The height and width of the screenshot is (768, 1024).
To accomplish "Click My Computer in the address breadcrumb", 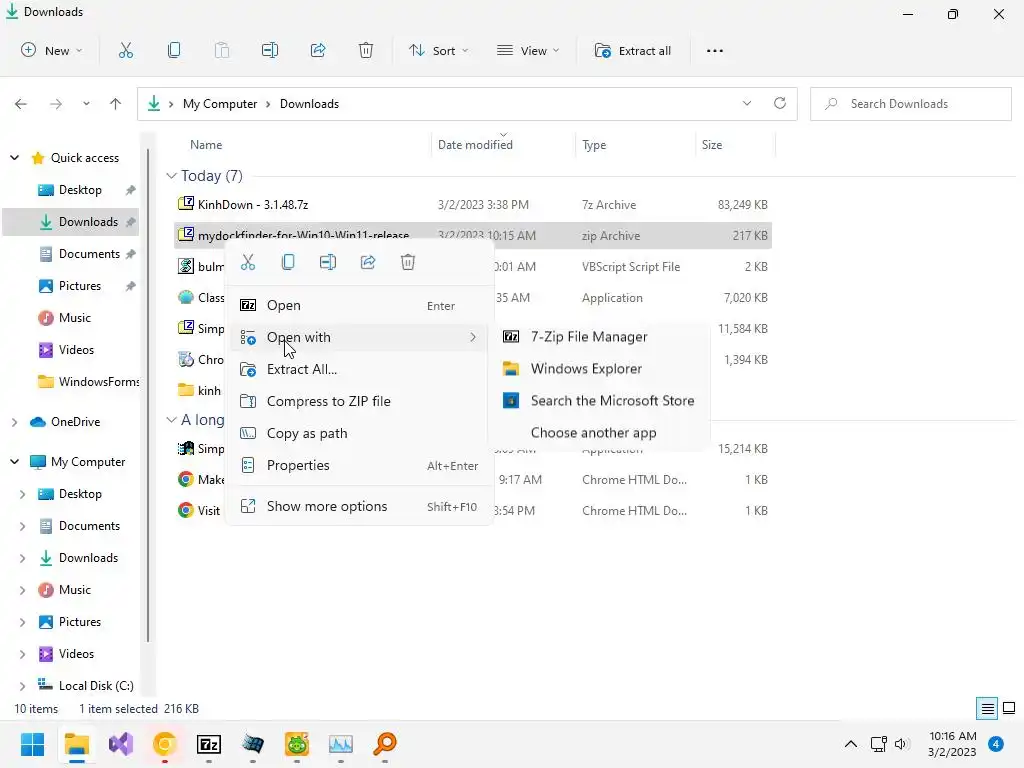I will (x=219, y=104).
